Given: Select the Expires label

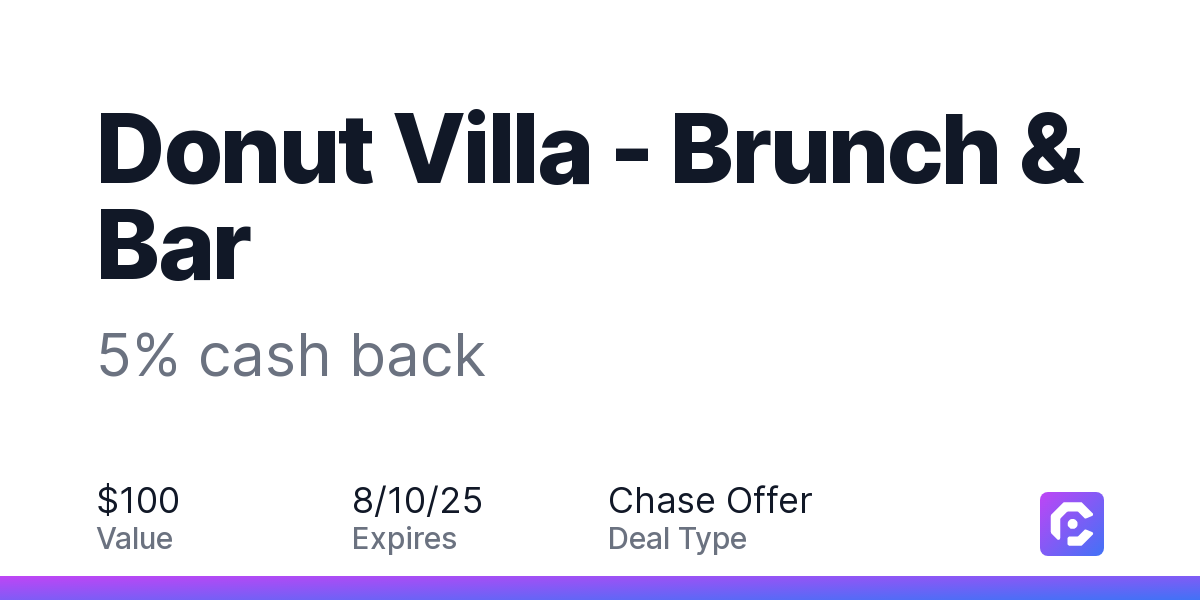Looking at the screenshot, I should (404, 539).
